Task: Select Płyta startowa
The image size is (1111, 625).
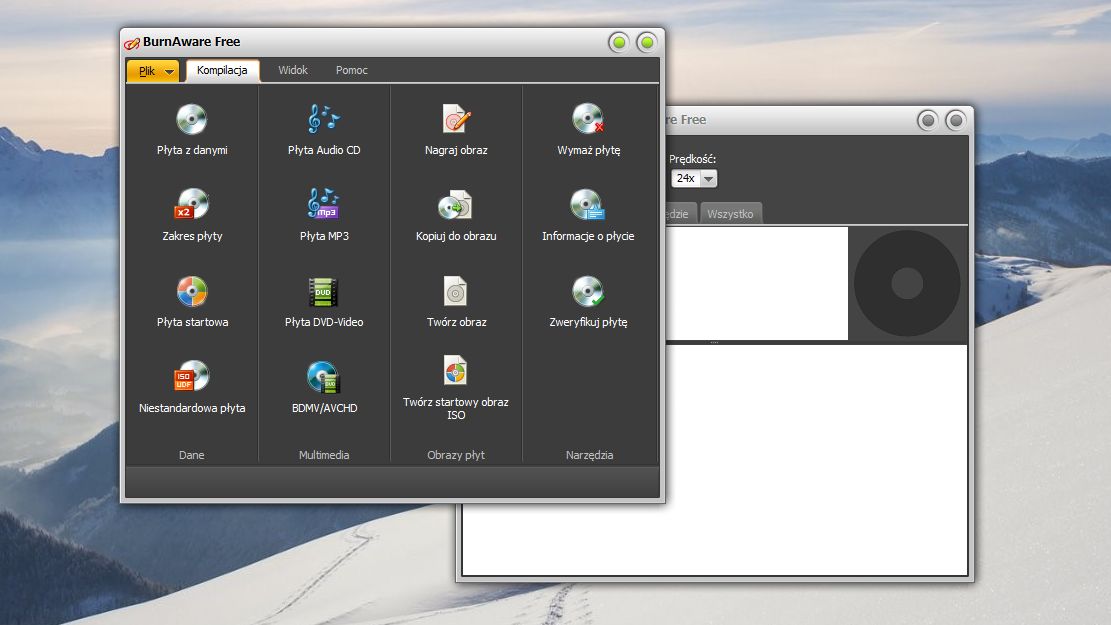Action: click(x=192, y=301)
